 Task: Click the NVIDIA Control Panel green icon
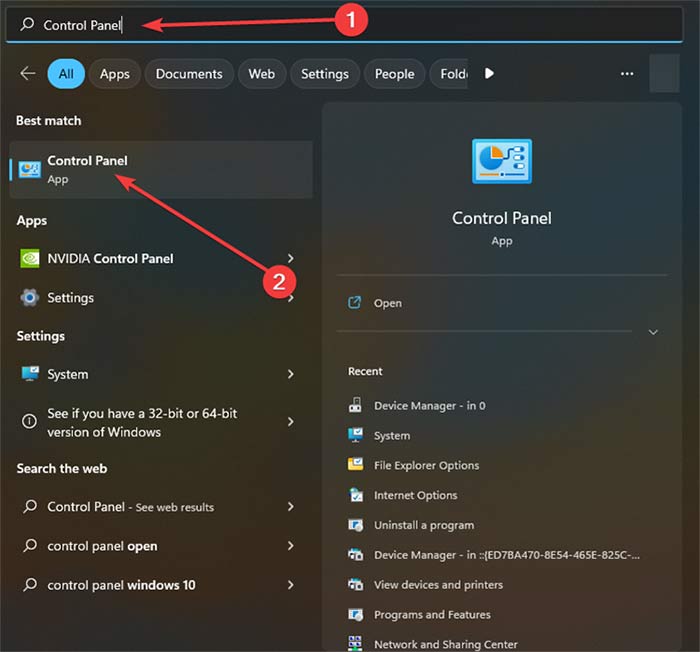[29, 259]
